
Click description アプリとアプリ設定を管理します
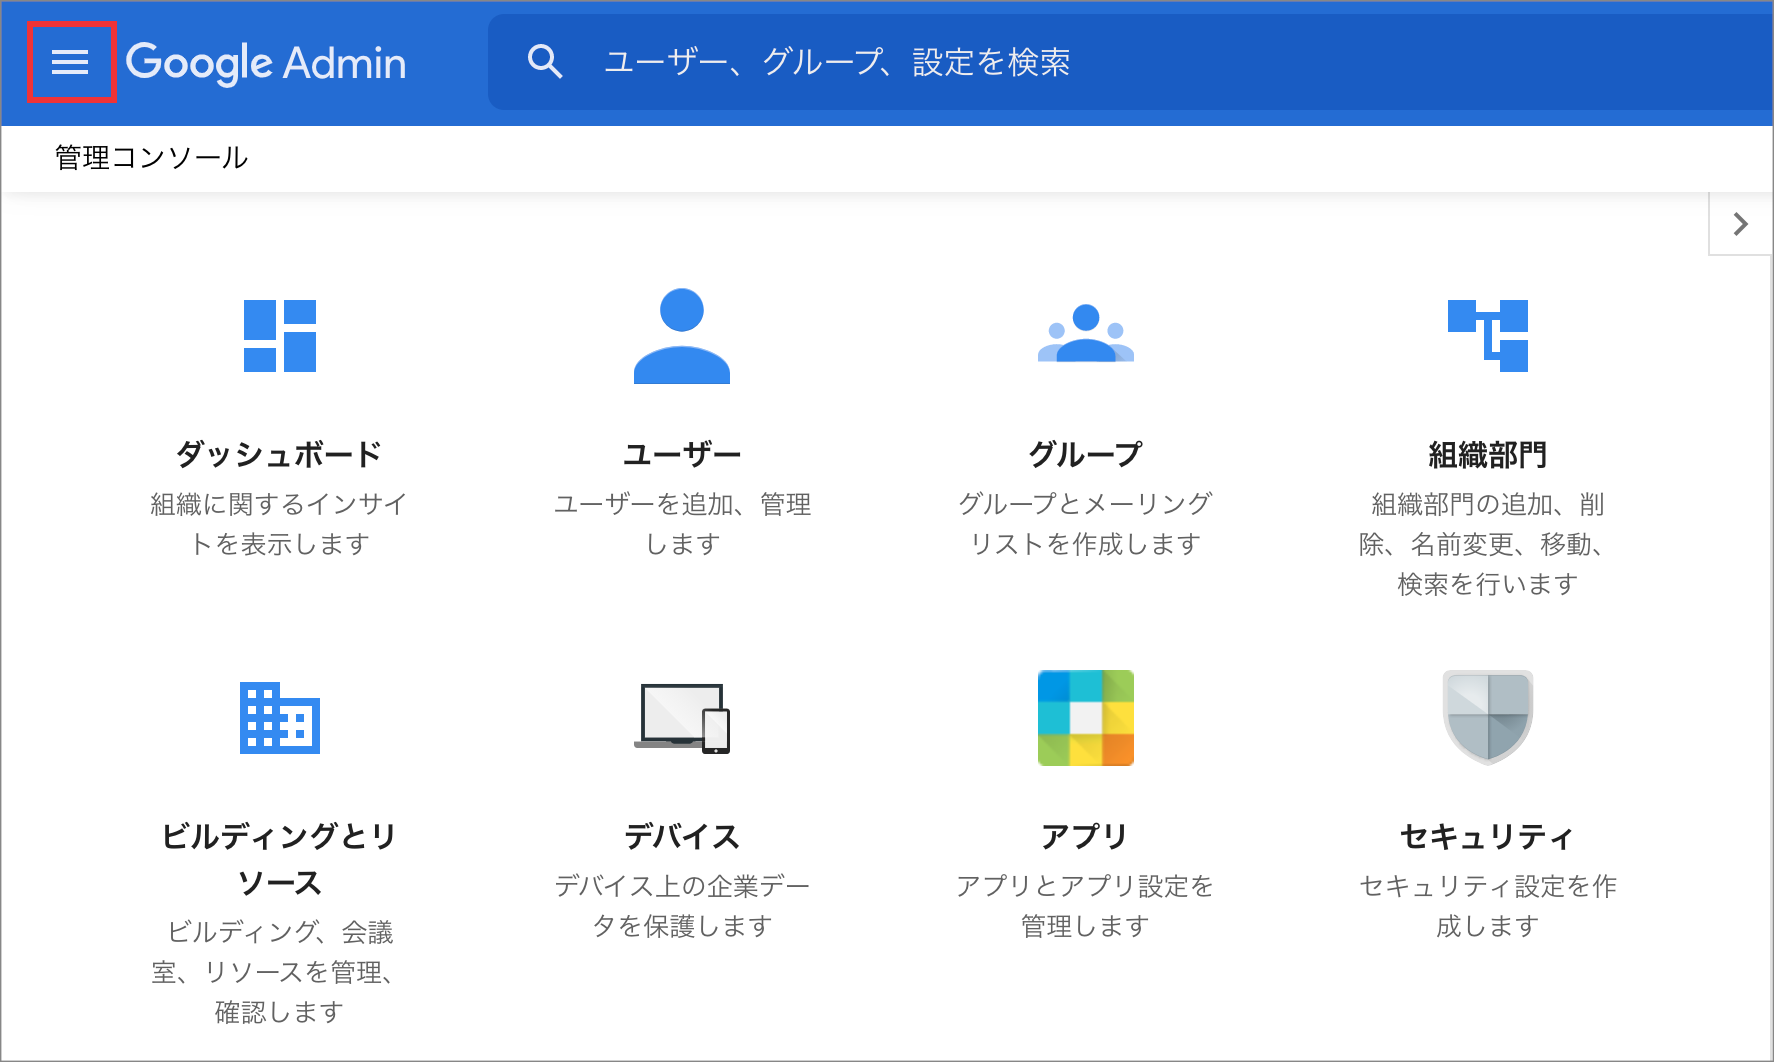point(1086,906)
